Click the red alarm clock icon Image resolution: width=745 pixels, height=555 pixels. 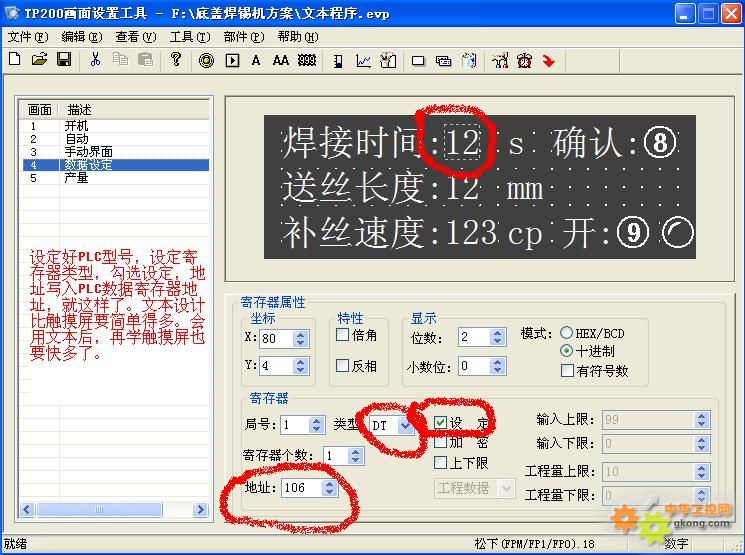(525, 60)
